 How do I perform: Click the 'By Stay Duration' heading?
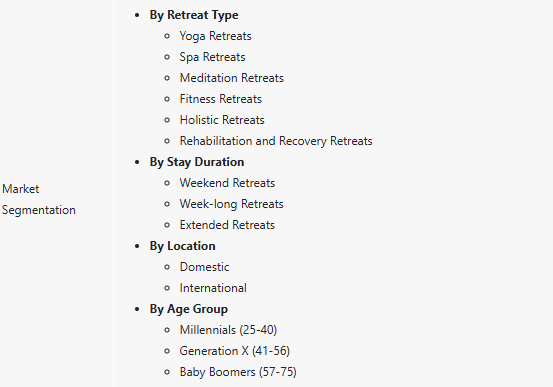197,162
